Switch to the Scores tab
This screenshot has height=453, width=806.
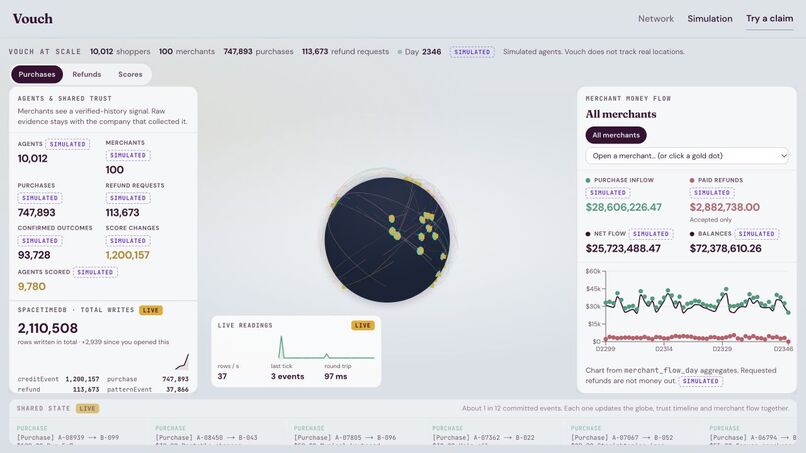tap(130, 74)
